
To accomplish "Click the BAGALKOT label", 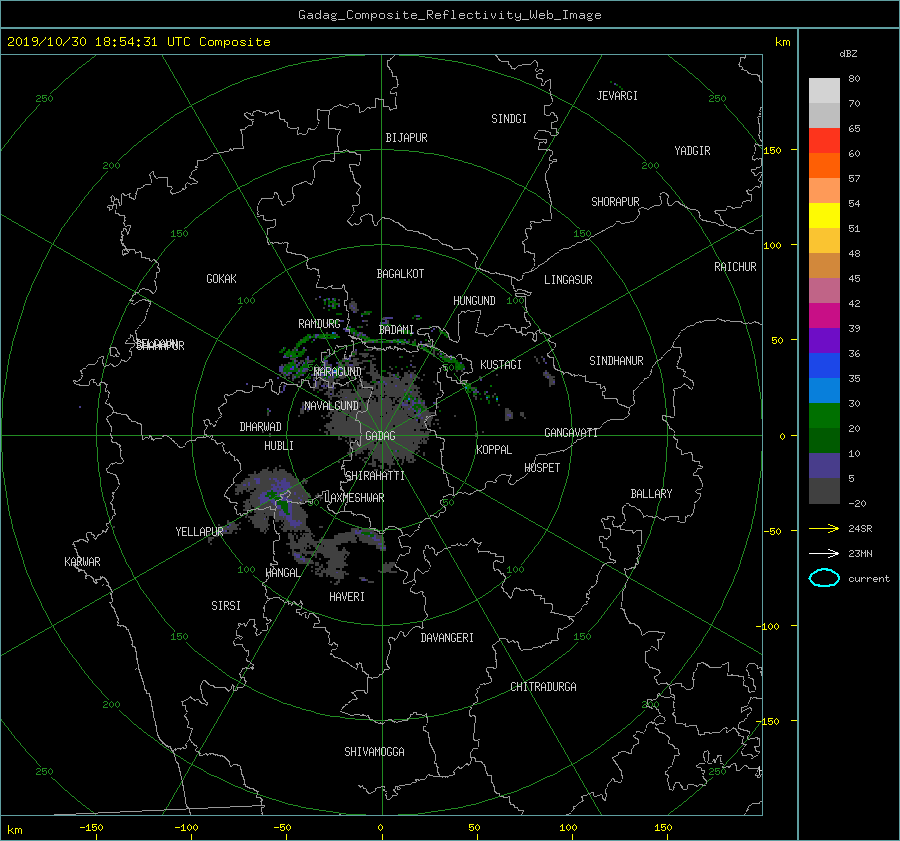I will pyautogui.click(x=400, y=274).
